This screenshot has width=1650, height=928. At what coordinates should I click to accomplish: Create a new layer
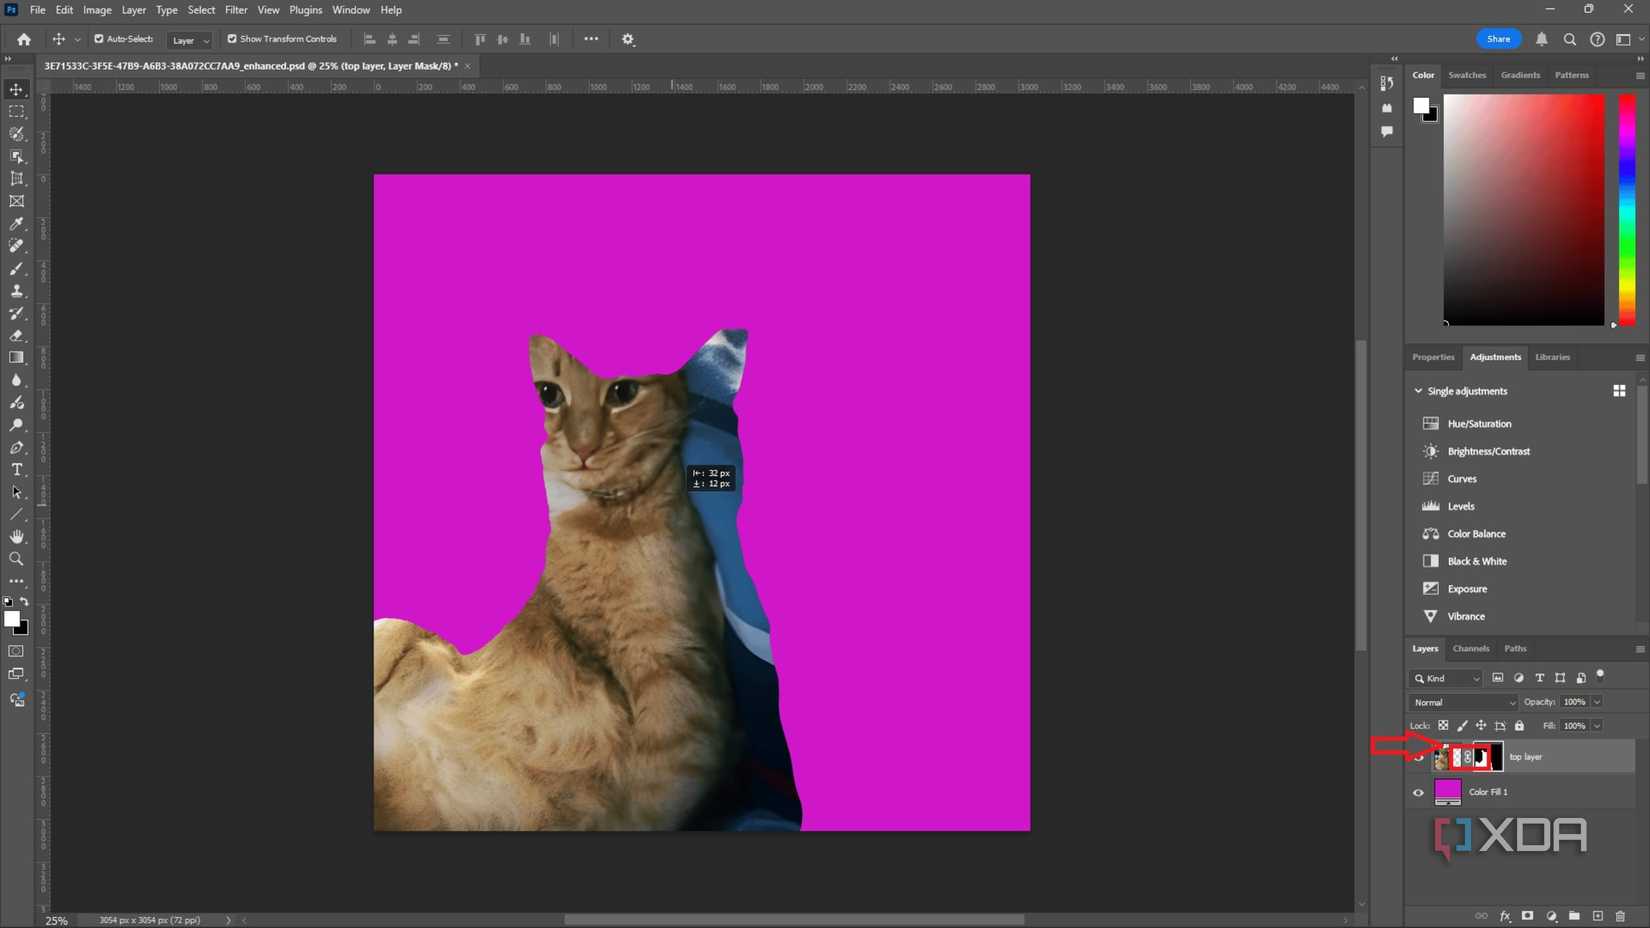pyautogui.click(x=1597, y=916)
